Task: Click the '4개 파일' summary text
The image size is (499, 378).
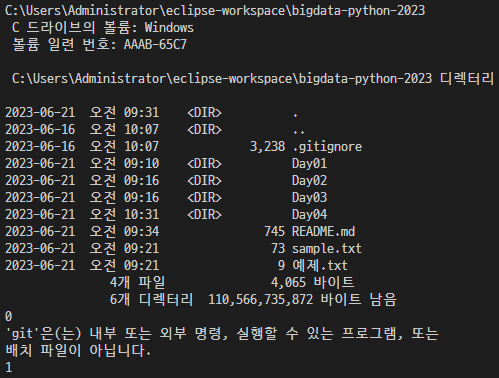Action: [x=137, y=283]
